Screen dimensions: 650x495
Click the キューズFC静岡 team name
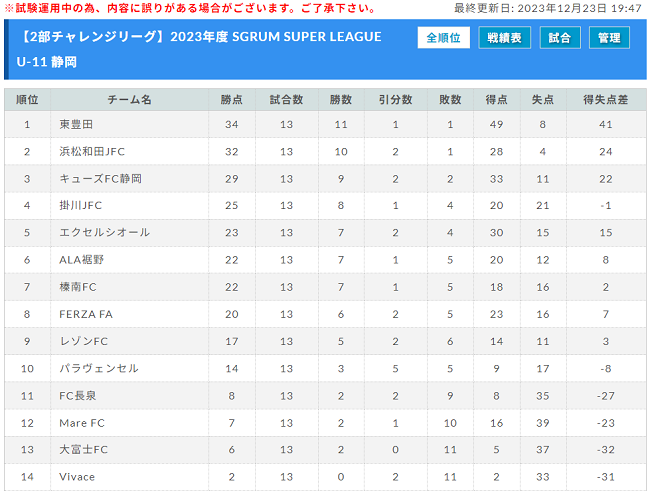pyautogui.click(x=100, y=179)
